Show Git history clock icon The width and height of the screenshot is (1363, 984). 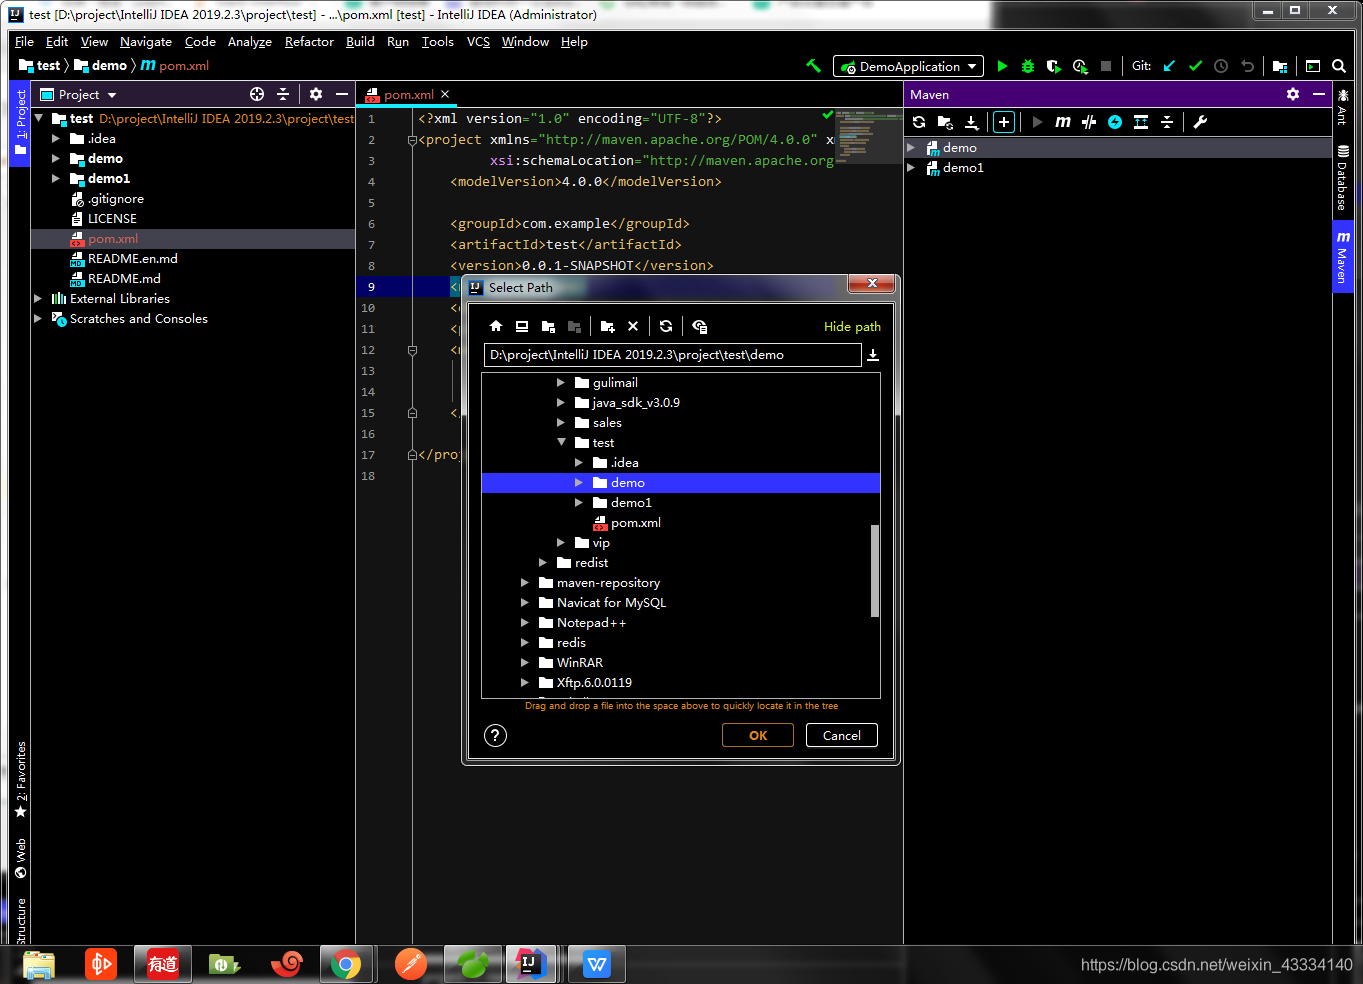coord(1221,66)
